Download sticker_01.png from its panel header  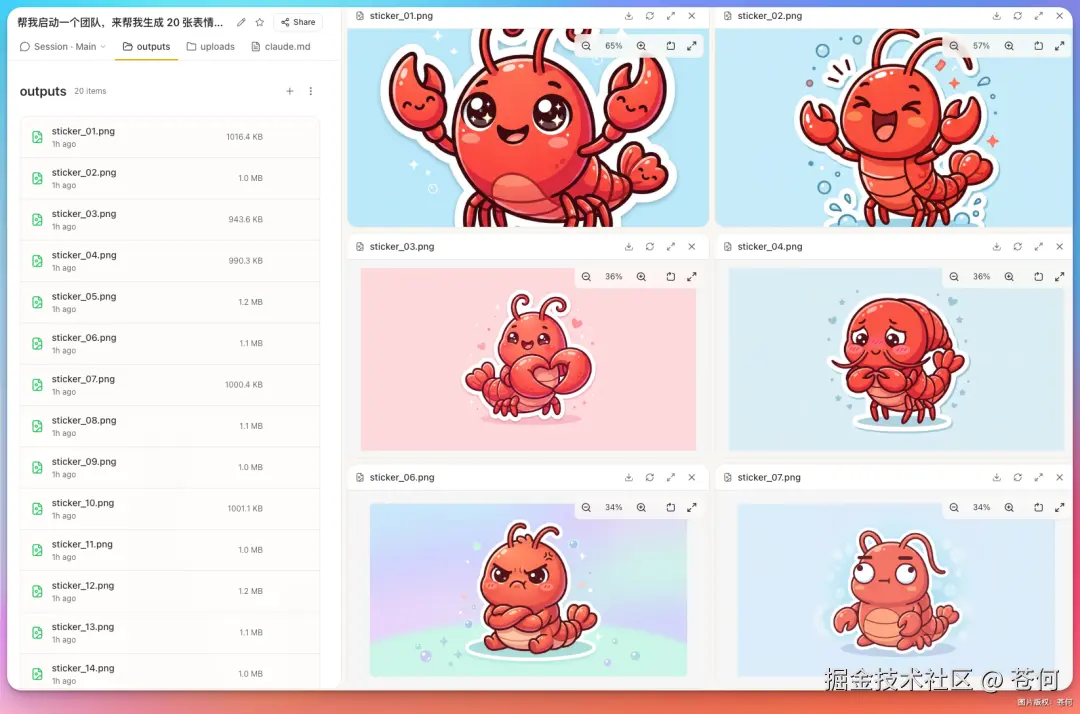click(x=629, y=16)
